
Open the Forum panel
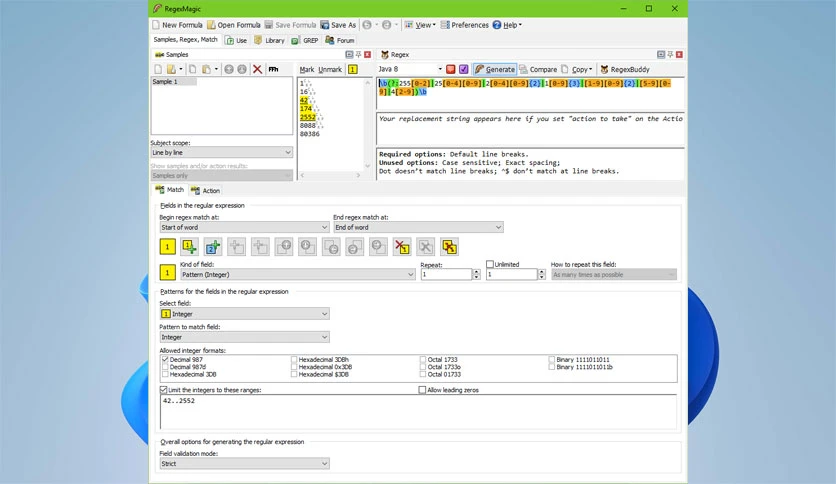click(340, 41)
